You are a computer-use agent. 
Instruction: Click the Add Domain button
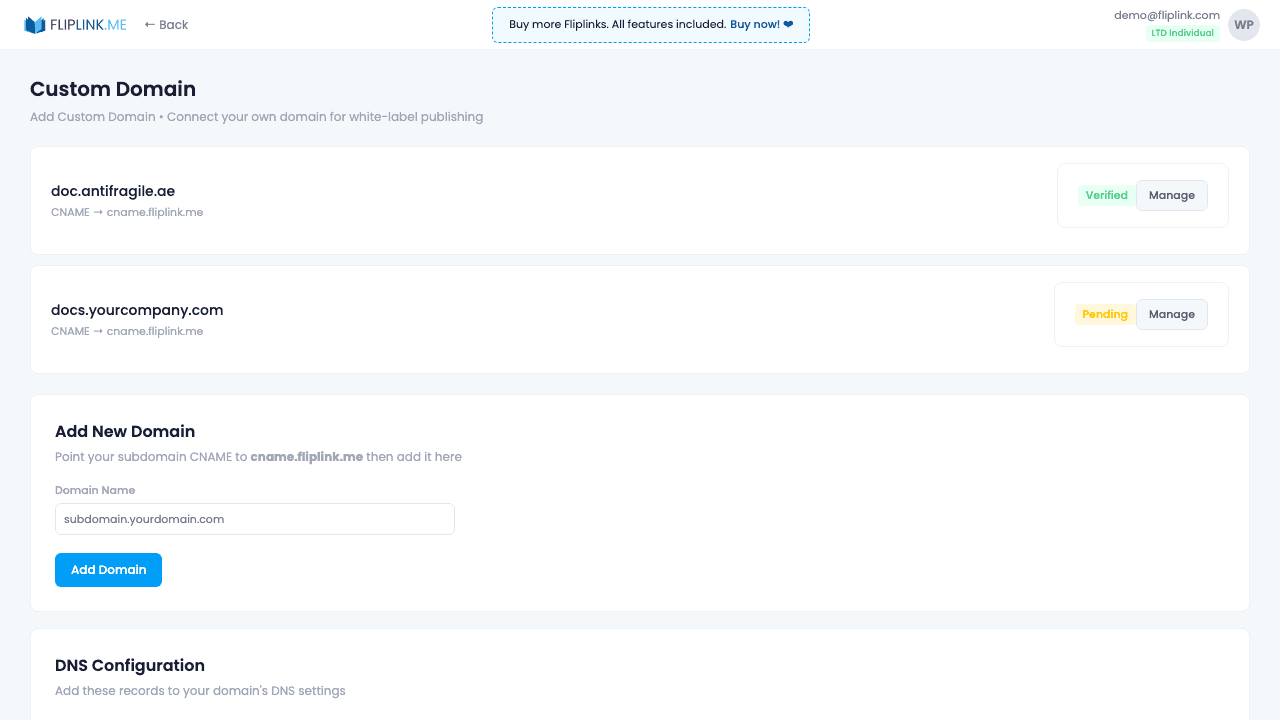pyautogui.click(x=108, y=570)
